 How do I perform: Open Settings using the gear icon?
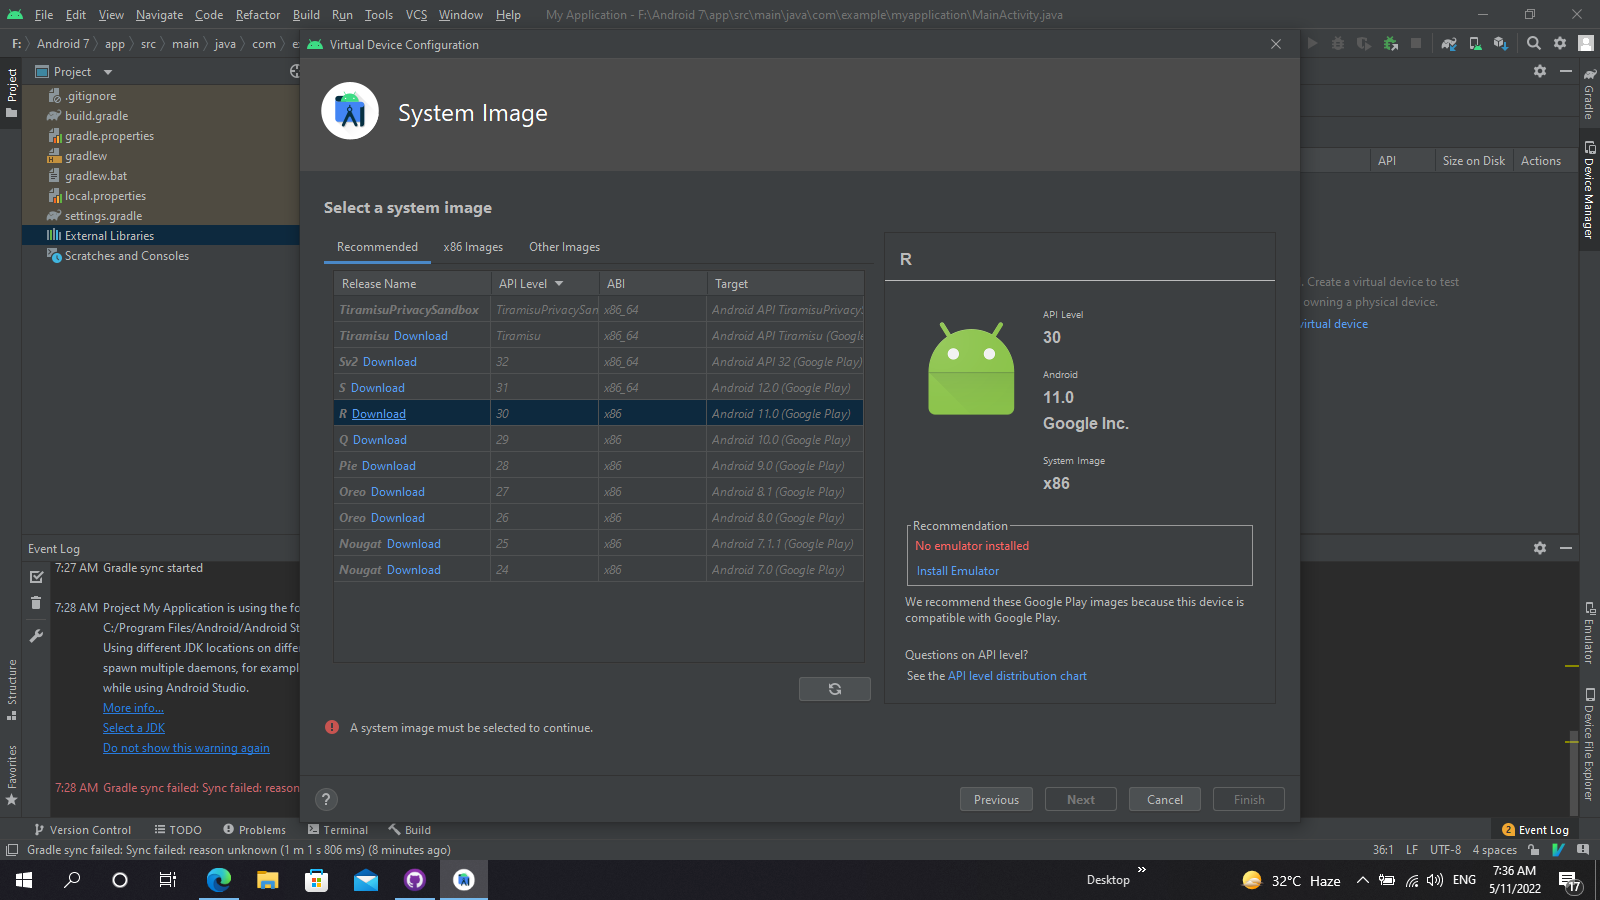pyautogui.click(x=1560, y=43)
